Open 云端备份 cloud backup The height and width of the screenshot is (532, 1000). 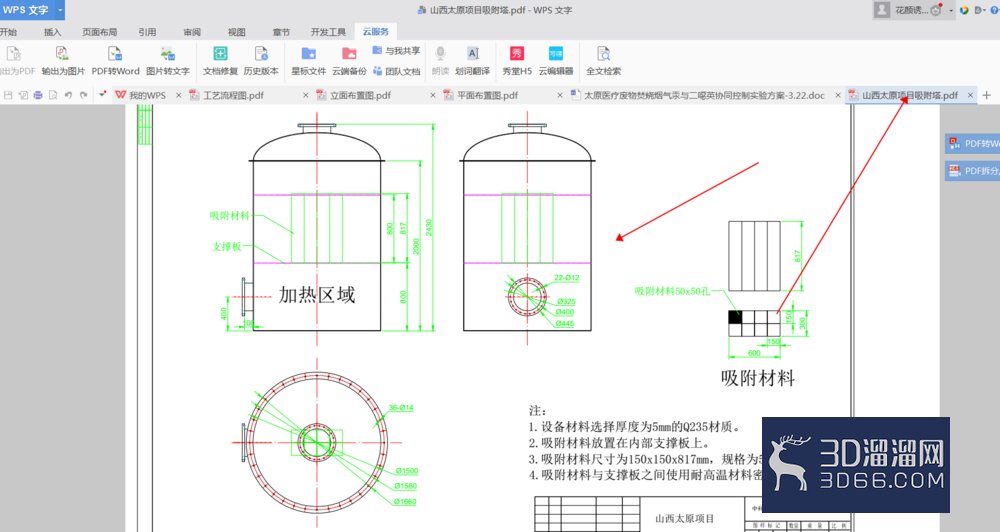click(349, 61)
